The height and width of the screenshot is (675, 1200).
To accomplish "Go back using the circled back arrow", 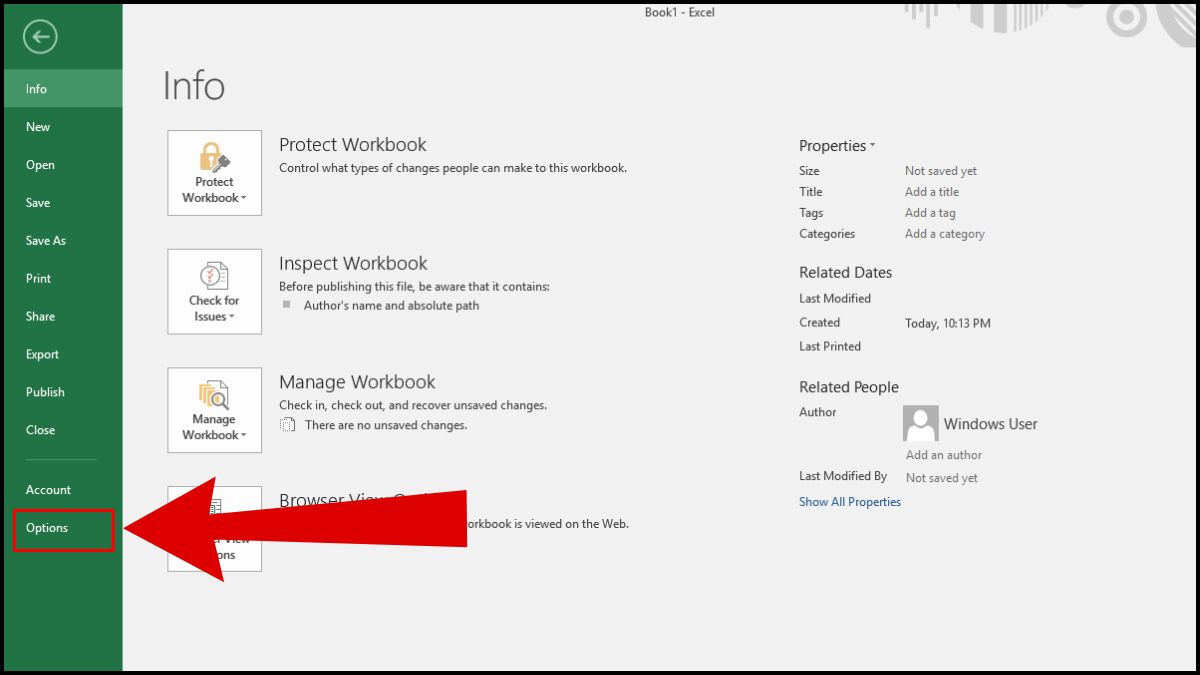I will (x=40, y=38).
